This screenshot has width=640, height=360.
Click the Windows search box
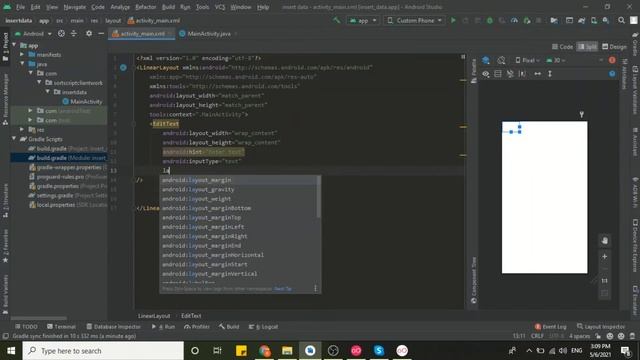pyautogui.click(x=103, y=351)
